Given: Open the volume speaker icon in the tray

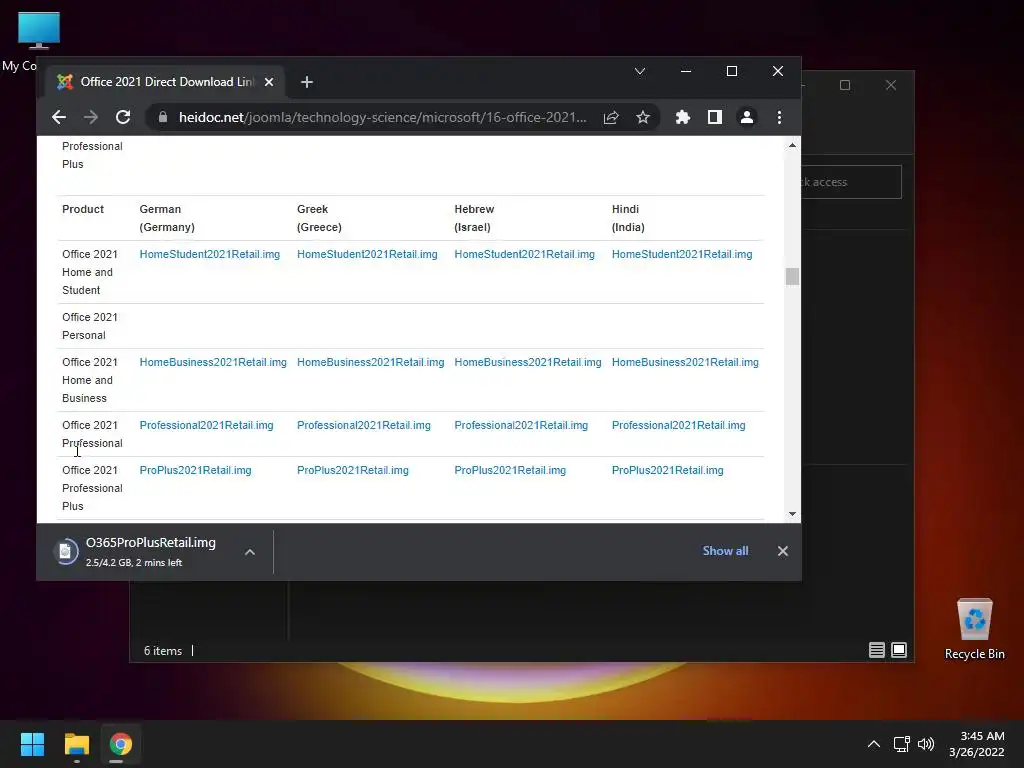Looking at the screenshot, I should click(925, 744).
